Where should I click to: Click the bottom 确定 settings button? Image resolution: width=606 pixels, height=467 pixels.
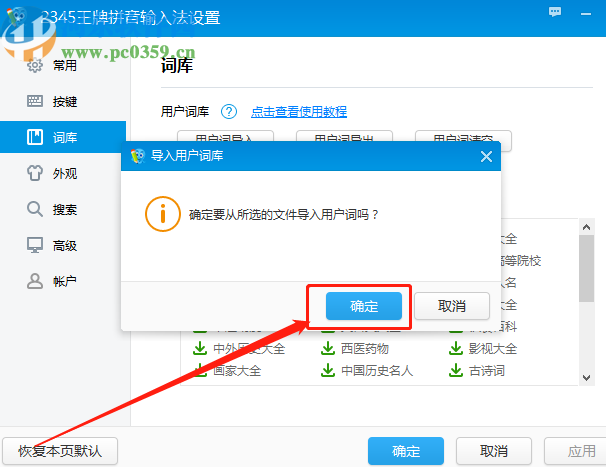[x=406, y=451]
